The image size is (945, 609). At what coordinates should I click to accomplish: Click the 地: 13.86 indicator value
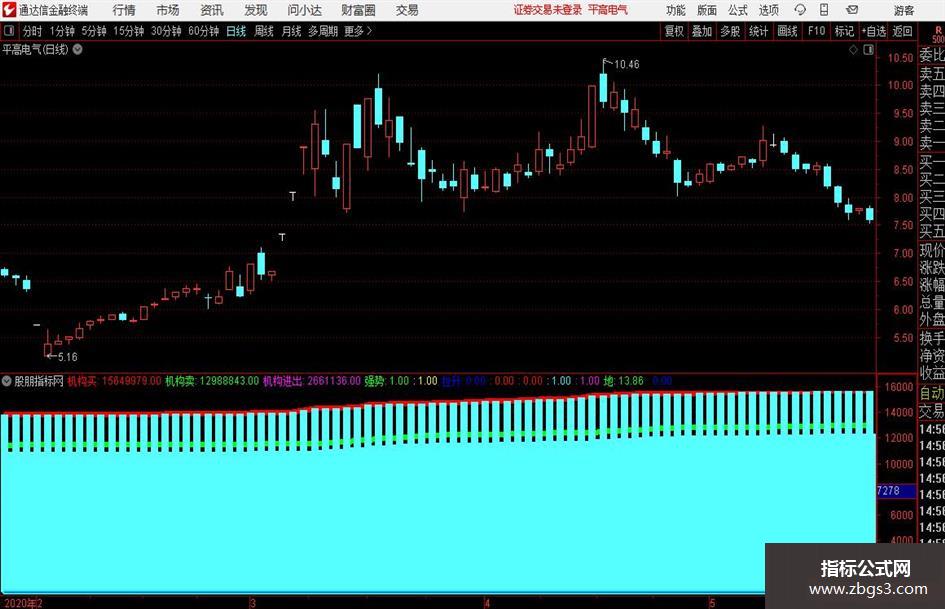[623, 381]
